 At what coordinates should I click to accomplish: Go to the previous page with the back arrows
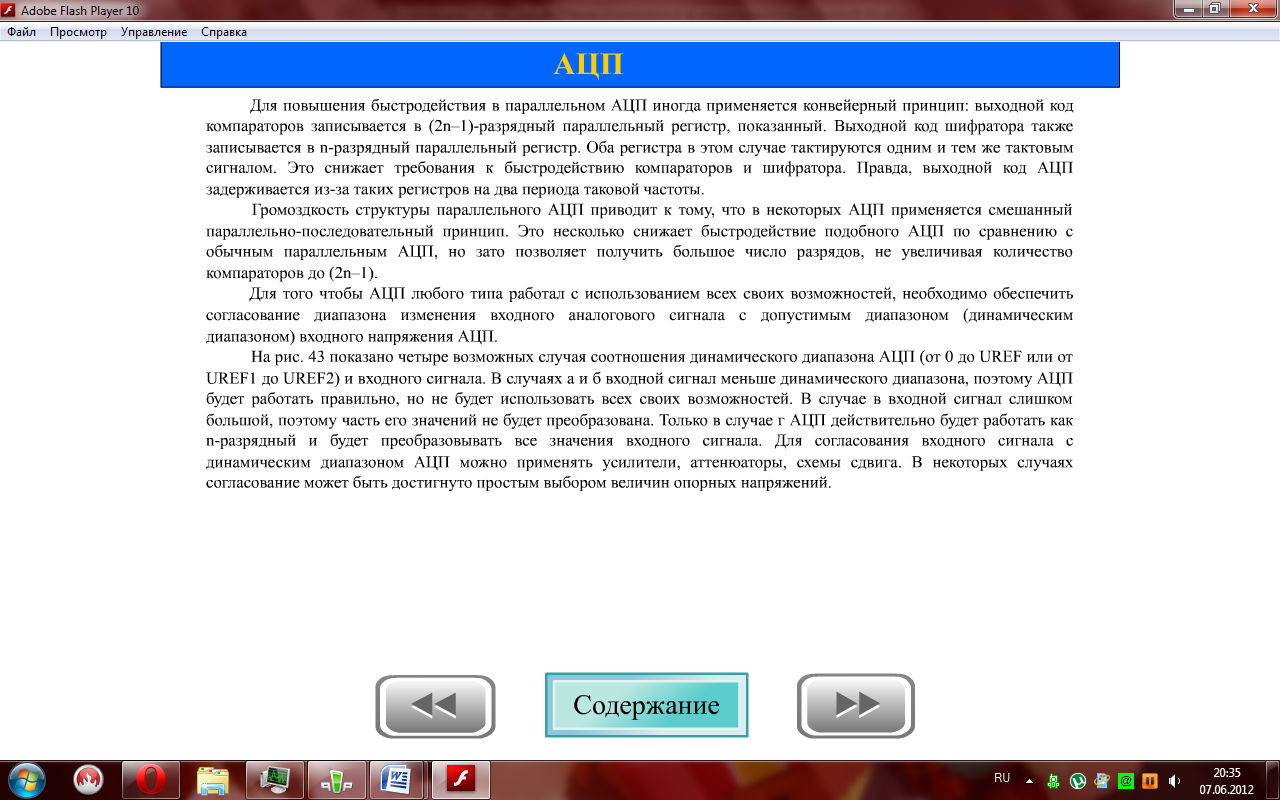click(x=435, y=706)
